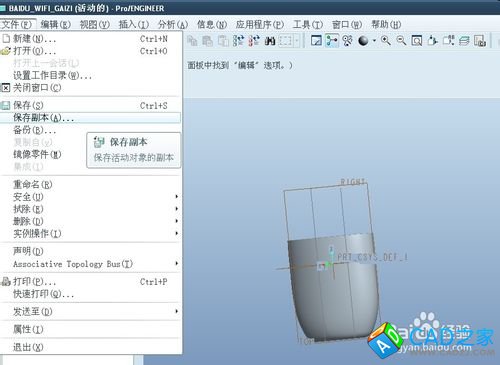Expand the 拭除(E) submenu arrow
The image size is (500, 365).
click(x=177, y=209)
